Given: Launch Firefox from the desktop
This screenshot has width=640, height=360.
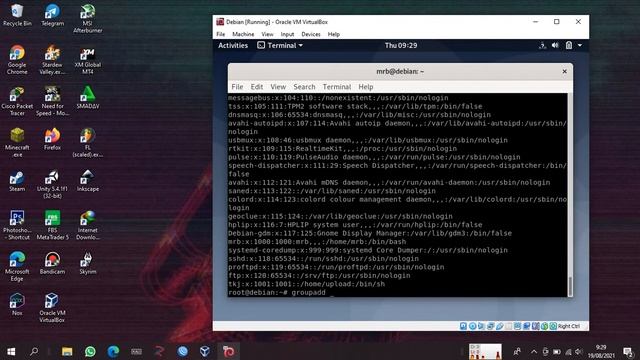Looking at the screenshot, I should pyautogui.click(x=52, y=139).
